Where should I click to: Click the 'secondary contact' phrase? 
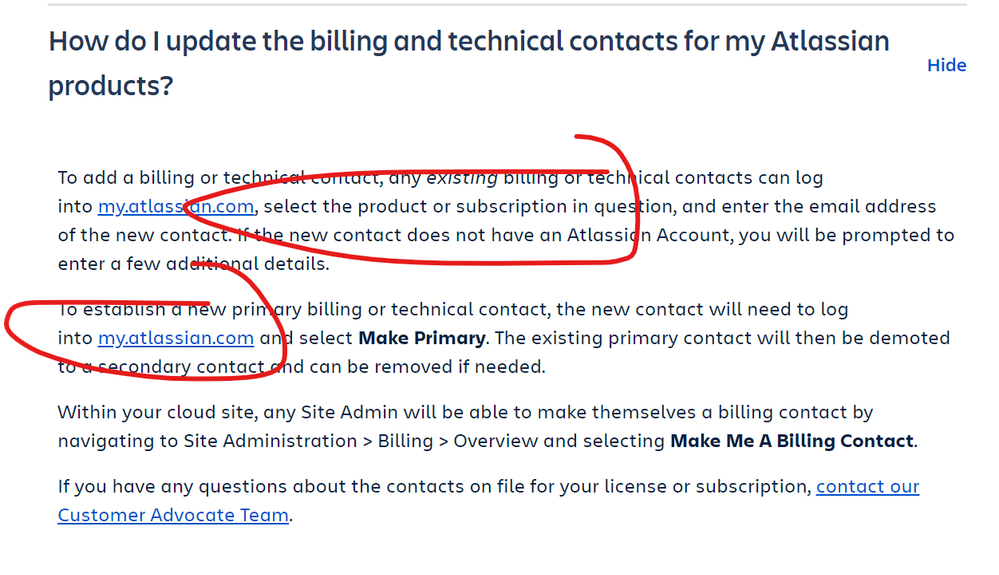(181, 367)
